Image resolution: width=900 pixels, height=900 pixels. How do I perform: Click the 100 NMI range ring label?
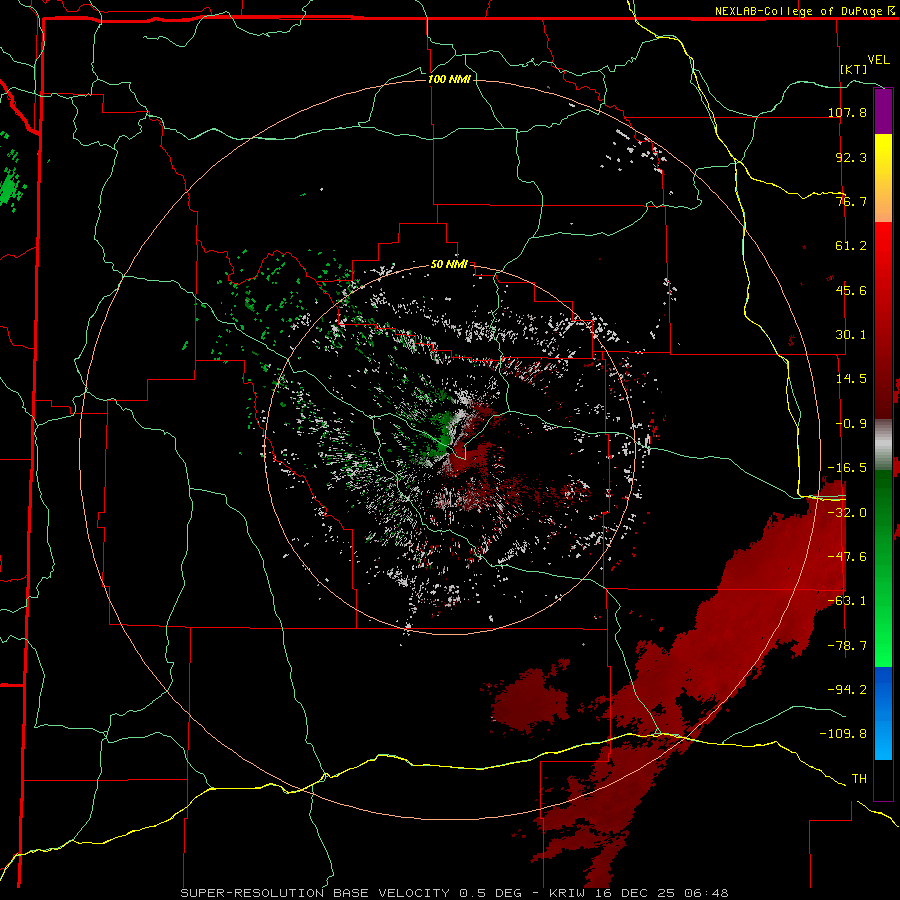click(449, 79)
